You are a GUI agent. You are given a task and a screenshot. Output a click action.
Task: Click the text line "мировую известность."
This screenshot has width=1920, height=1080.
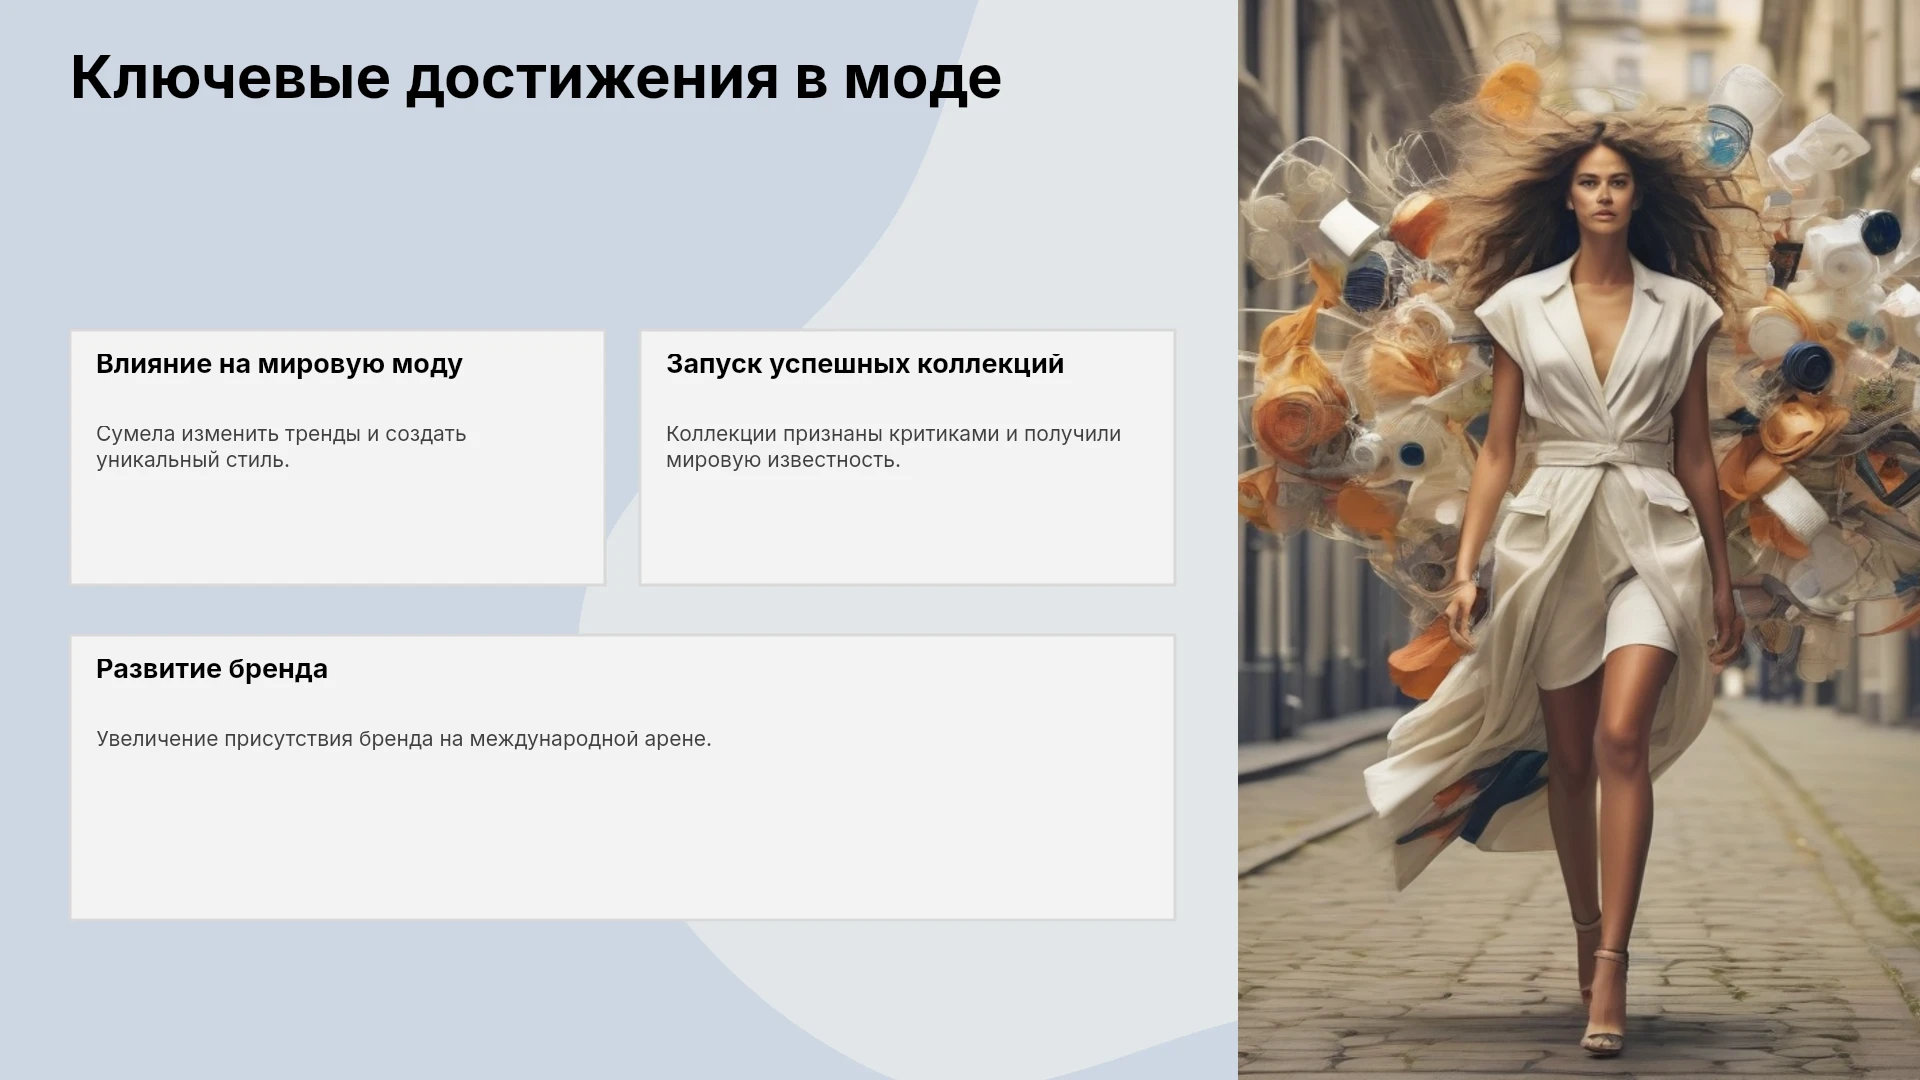pos(783,460)
